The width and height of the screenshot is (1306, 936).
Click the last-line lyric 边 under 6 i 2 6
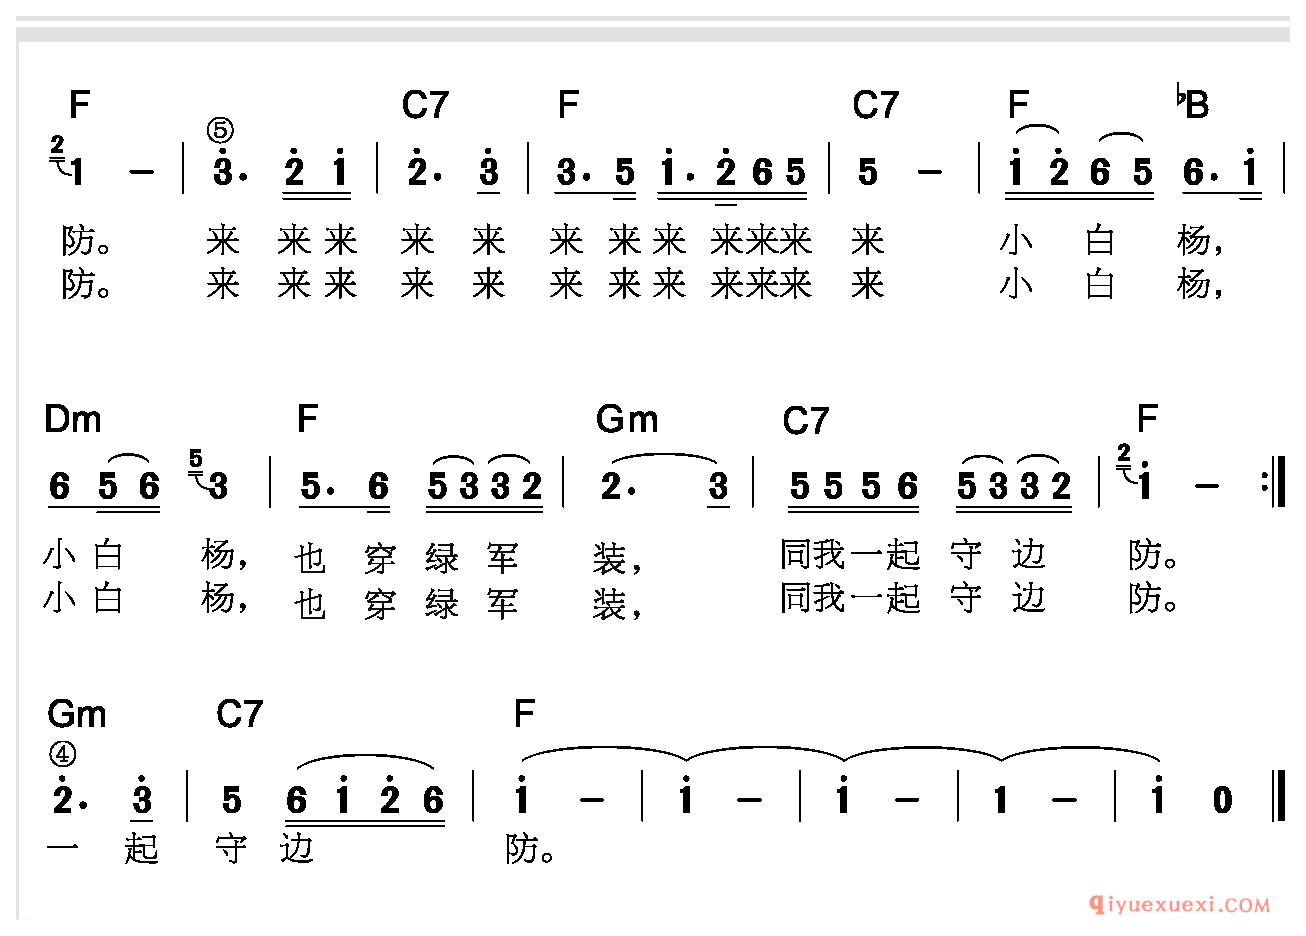(296, 848)
